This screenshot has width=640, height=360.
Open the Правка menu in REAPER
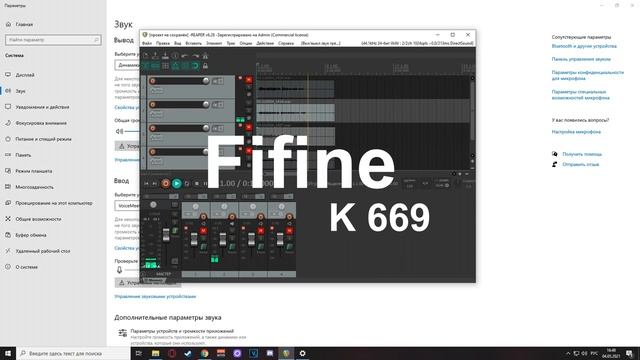[x=162, y=43]
